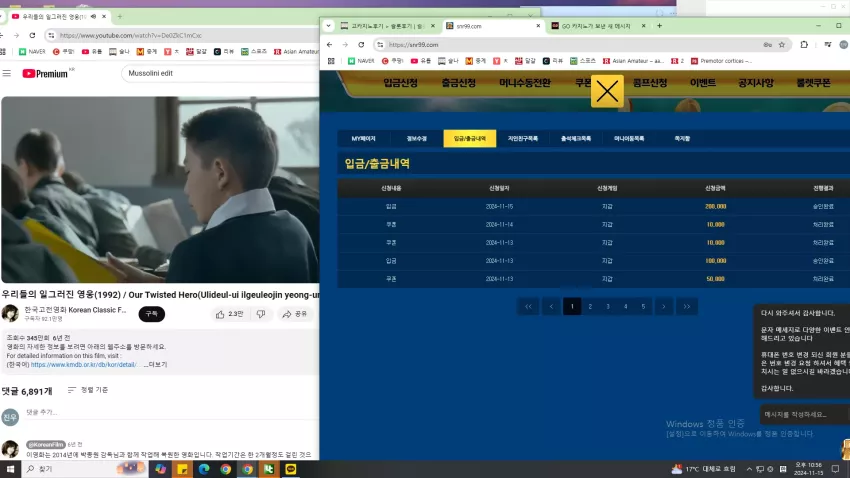Switch to the 지인친구목록 tab
This screenshot has width=850, height=478.
click(x=523, y=139)
